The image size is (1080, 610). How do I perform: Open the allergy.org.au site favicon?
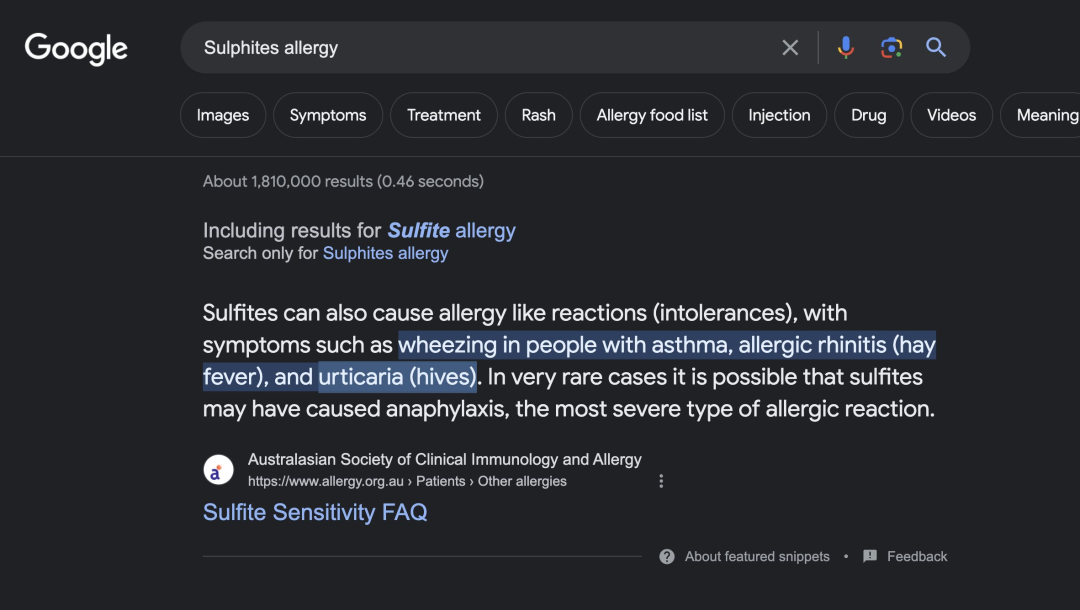coord(218,470)
